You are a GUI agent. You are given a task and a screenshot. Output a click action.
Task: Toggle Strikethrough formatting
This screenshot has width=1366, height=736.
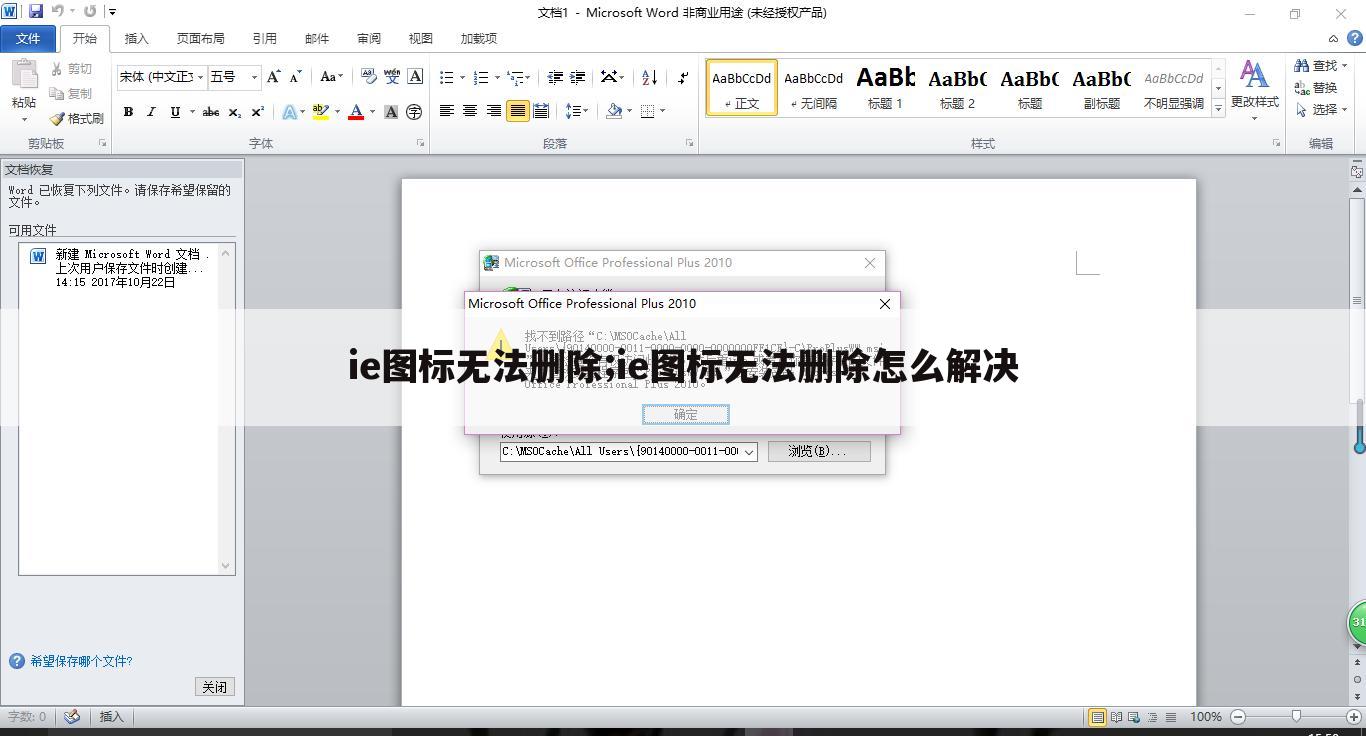211,112
